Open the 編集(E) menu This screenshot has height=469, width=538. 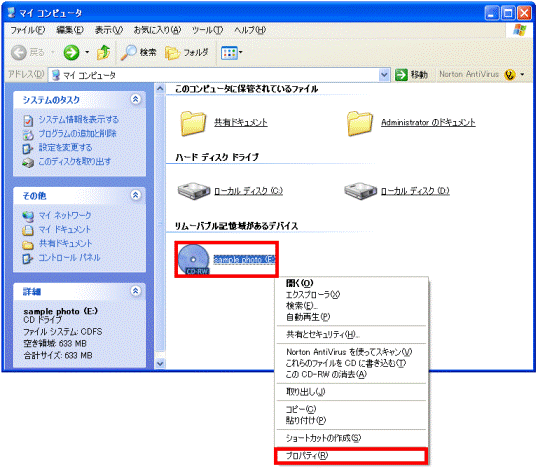70,30
